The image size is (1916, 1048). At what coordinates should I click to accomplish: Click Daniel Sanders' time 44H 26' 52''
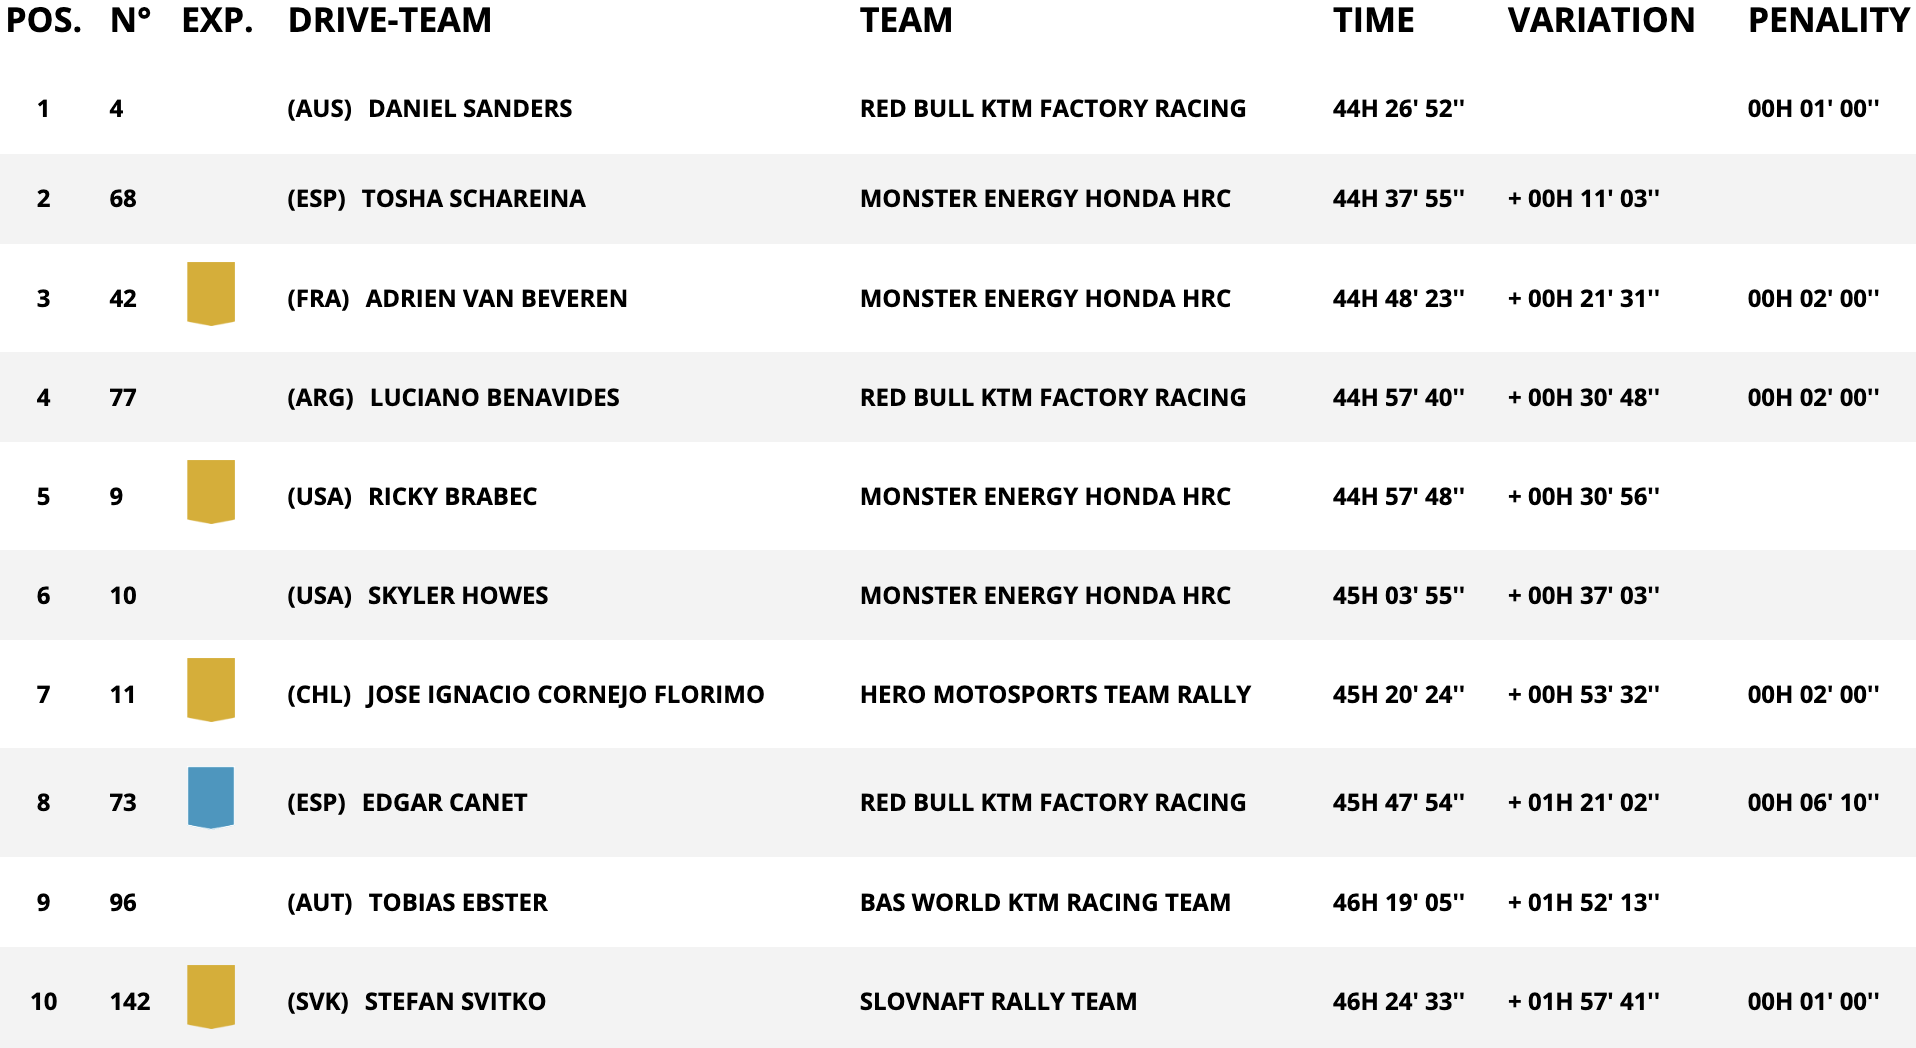tap(1398, 108)
